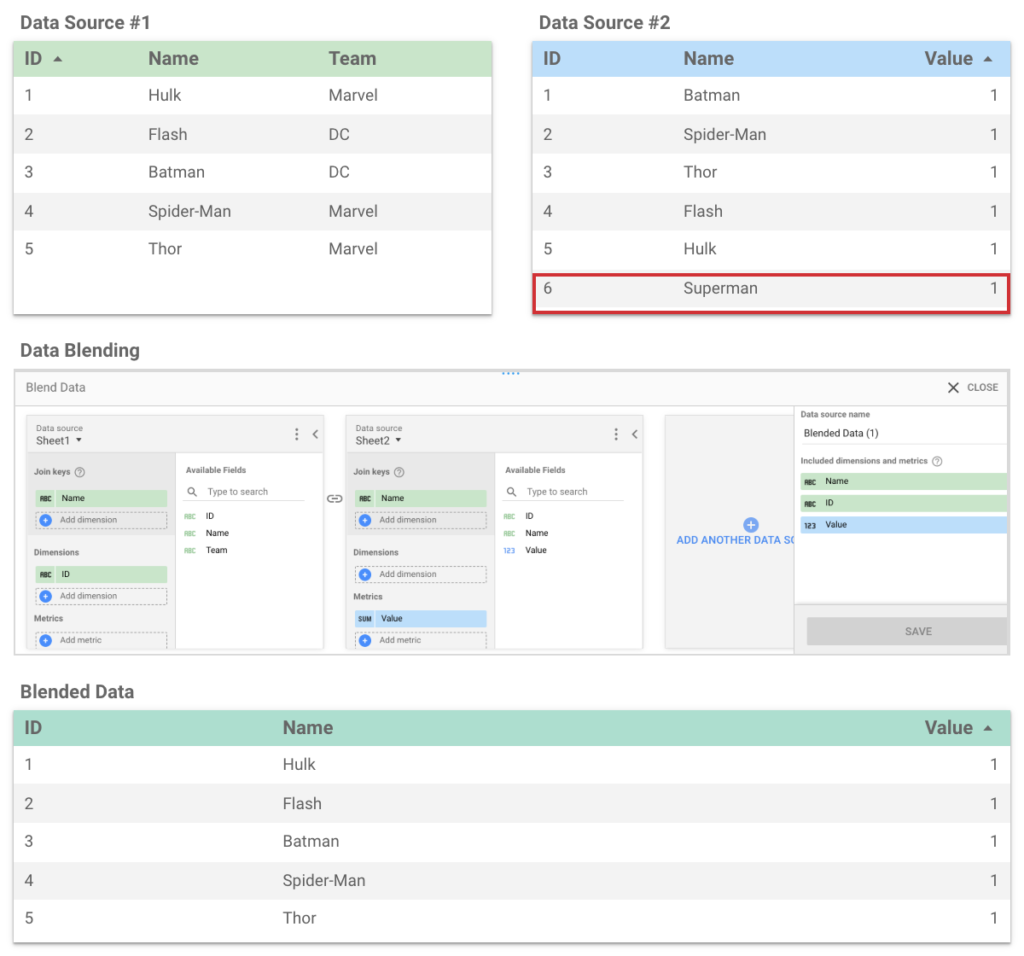Click the Join keys help icon in Sheet1
Image resolution: width=1024 pixels, height=956 pixels.
[x=80, y=473]
